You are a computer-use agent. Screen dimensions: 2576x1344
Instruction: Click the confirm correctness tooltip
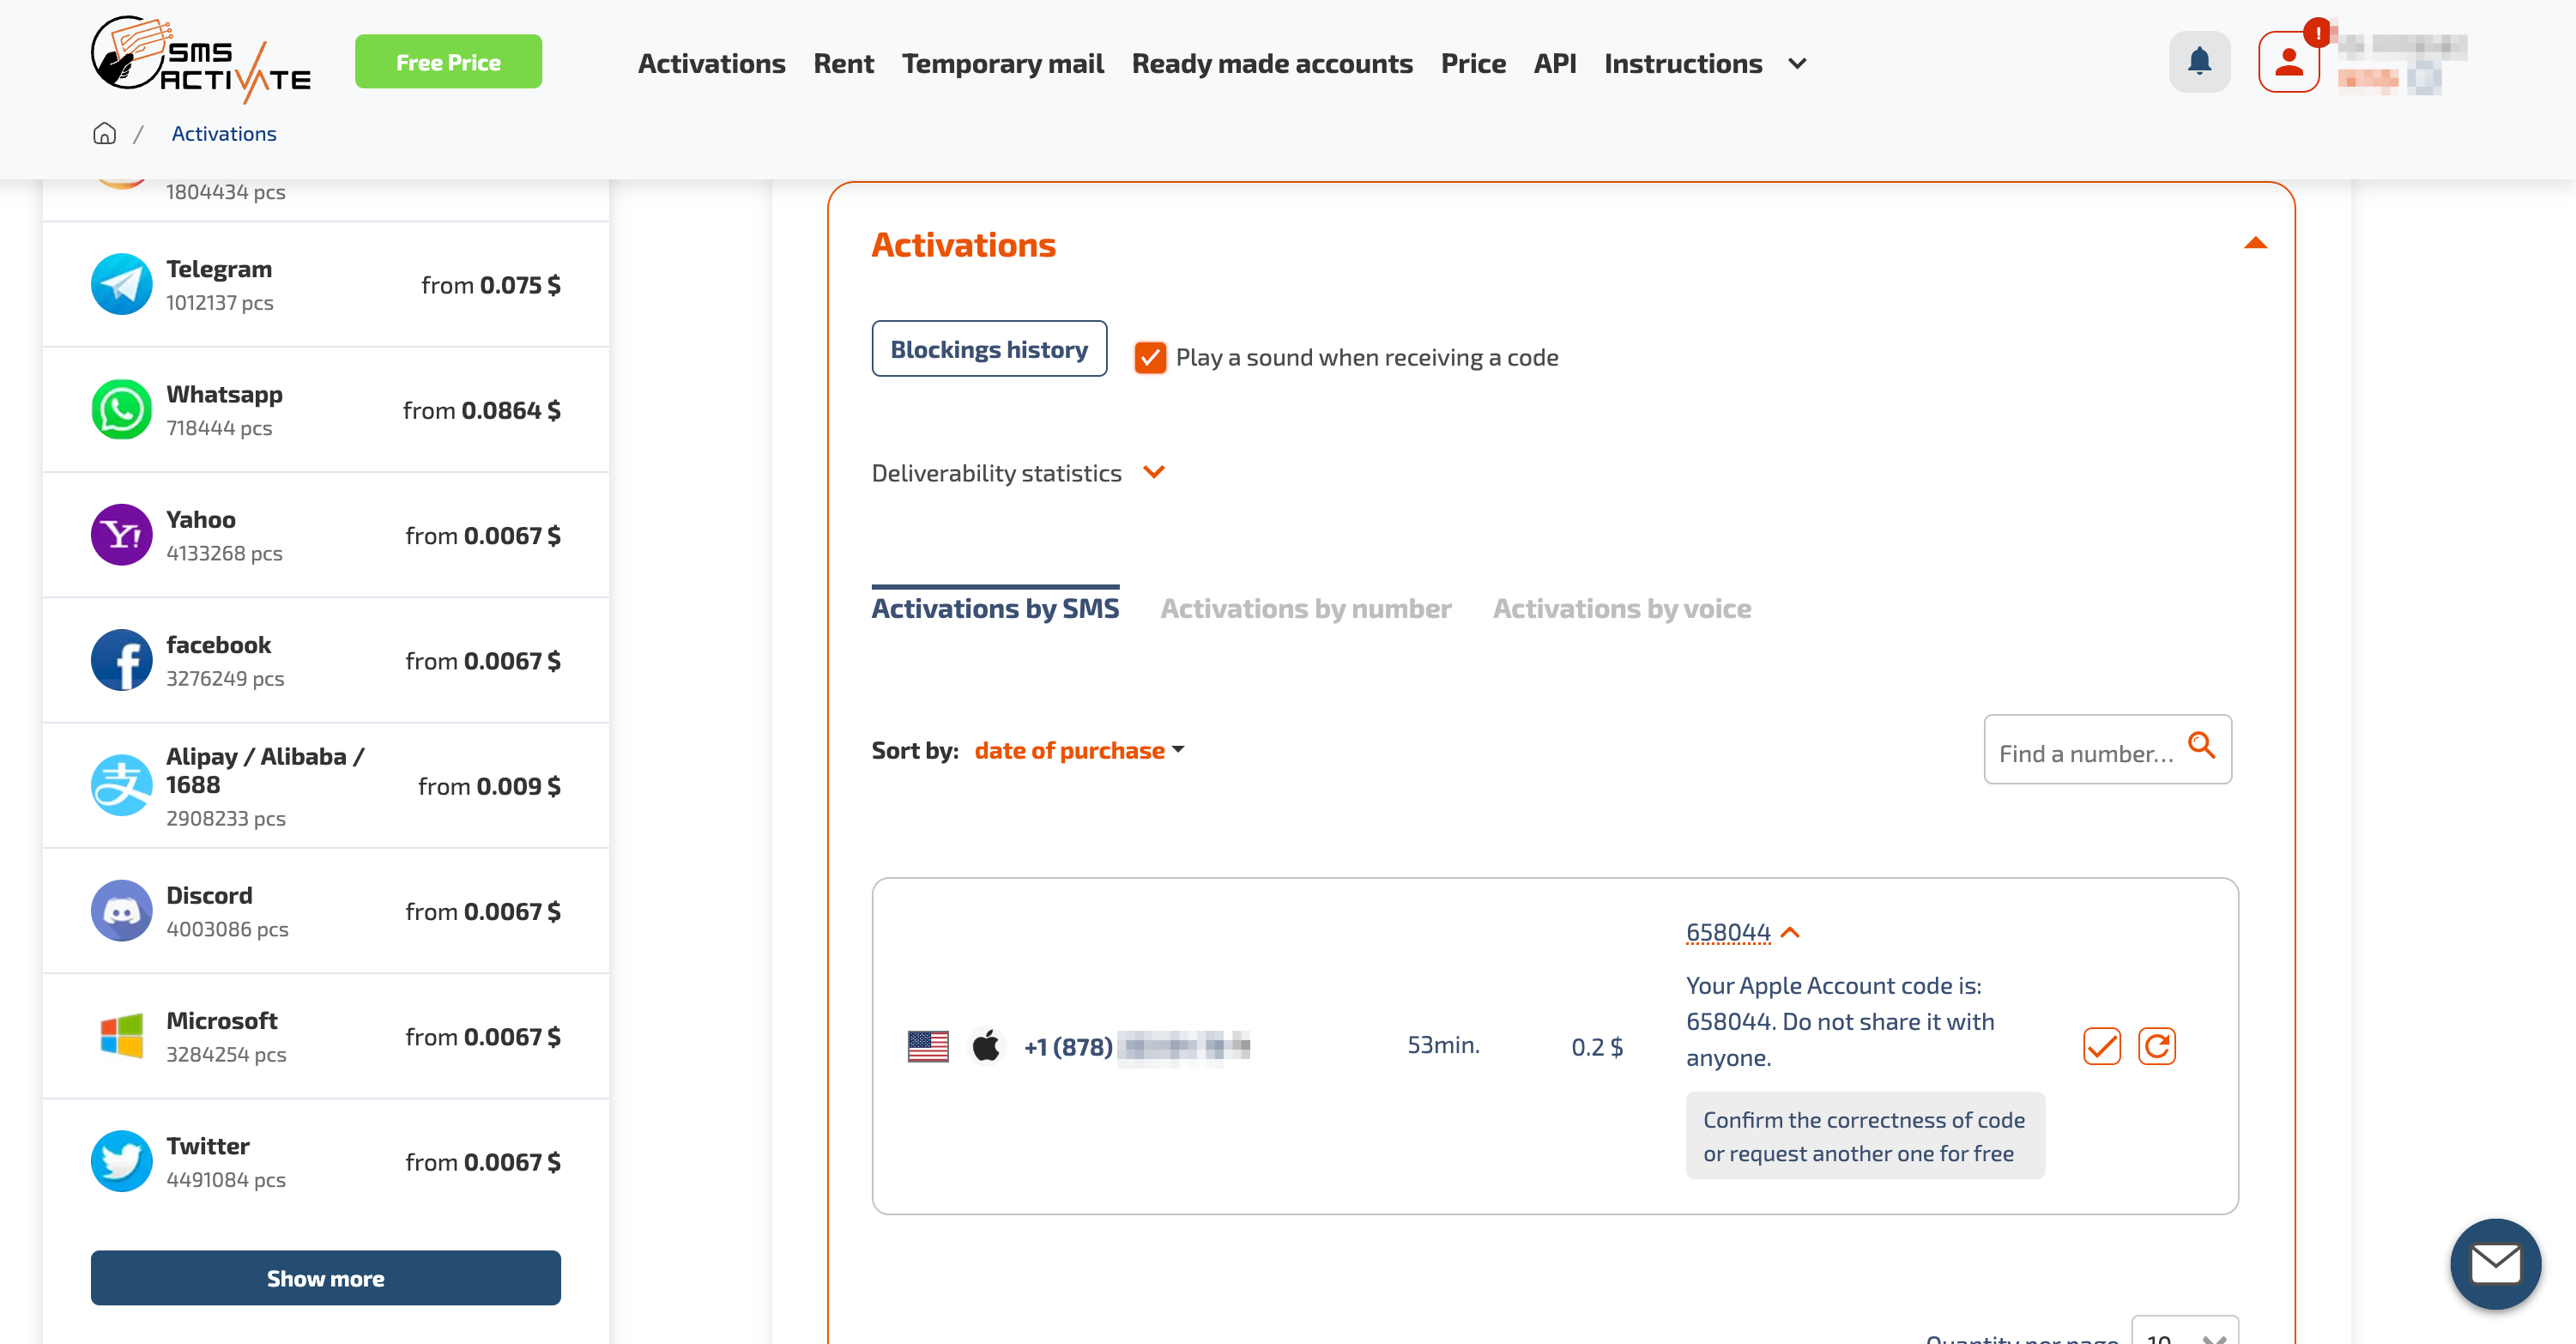1865,1136
